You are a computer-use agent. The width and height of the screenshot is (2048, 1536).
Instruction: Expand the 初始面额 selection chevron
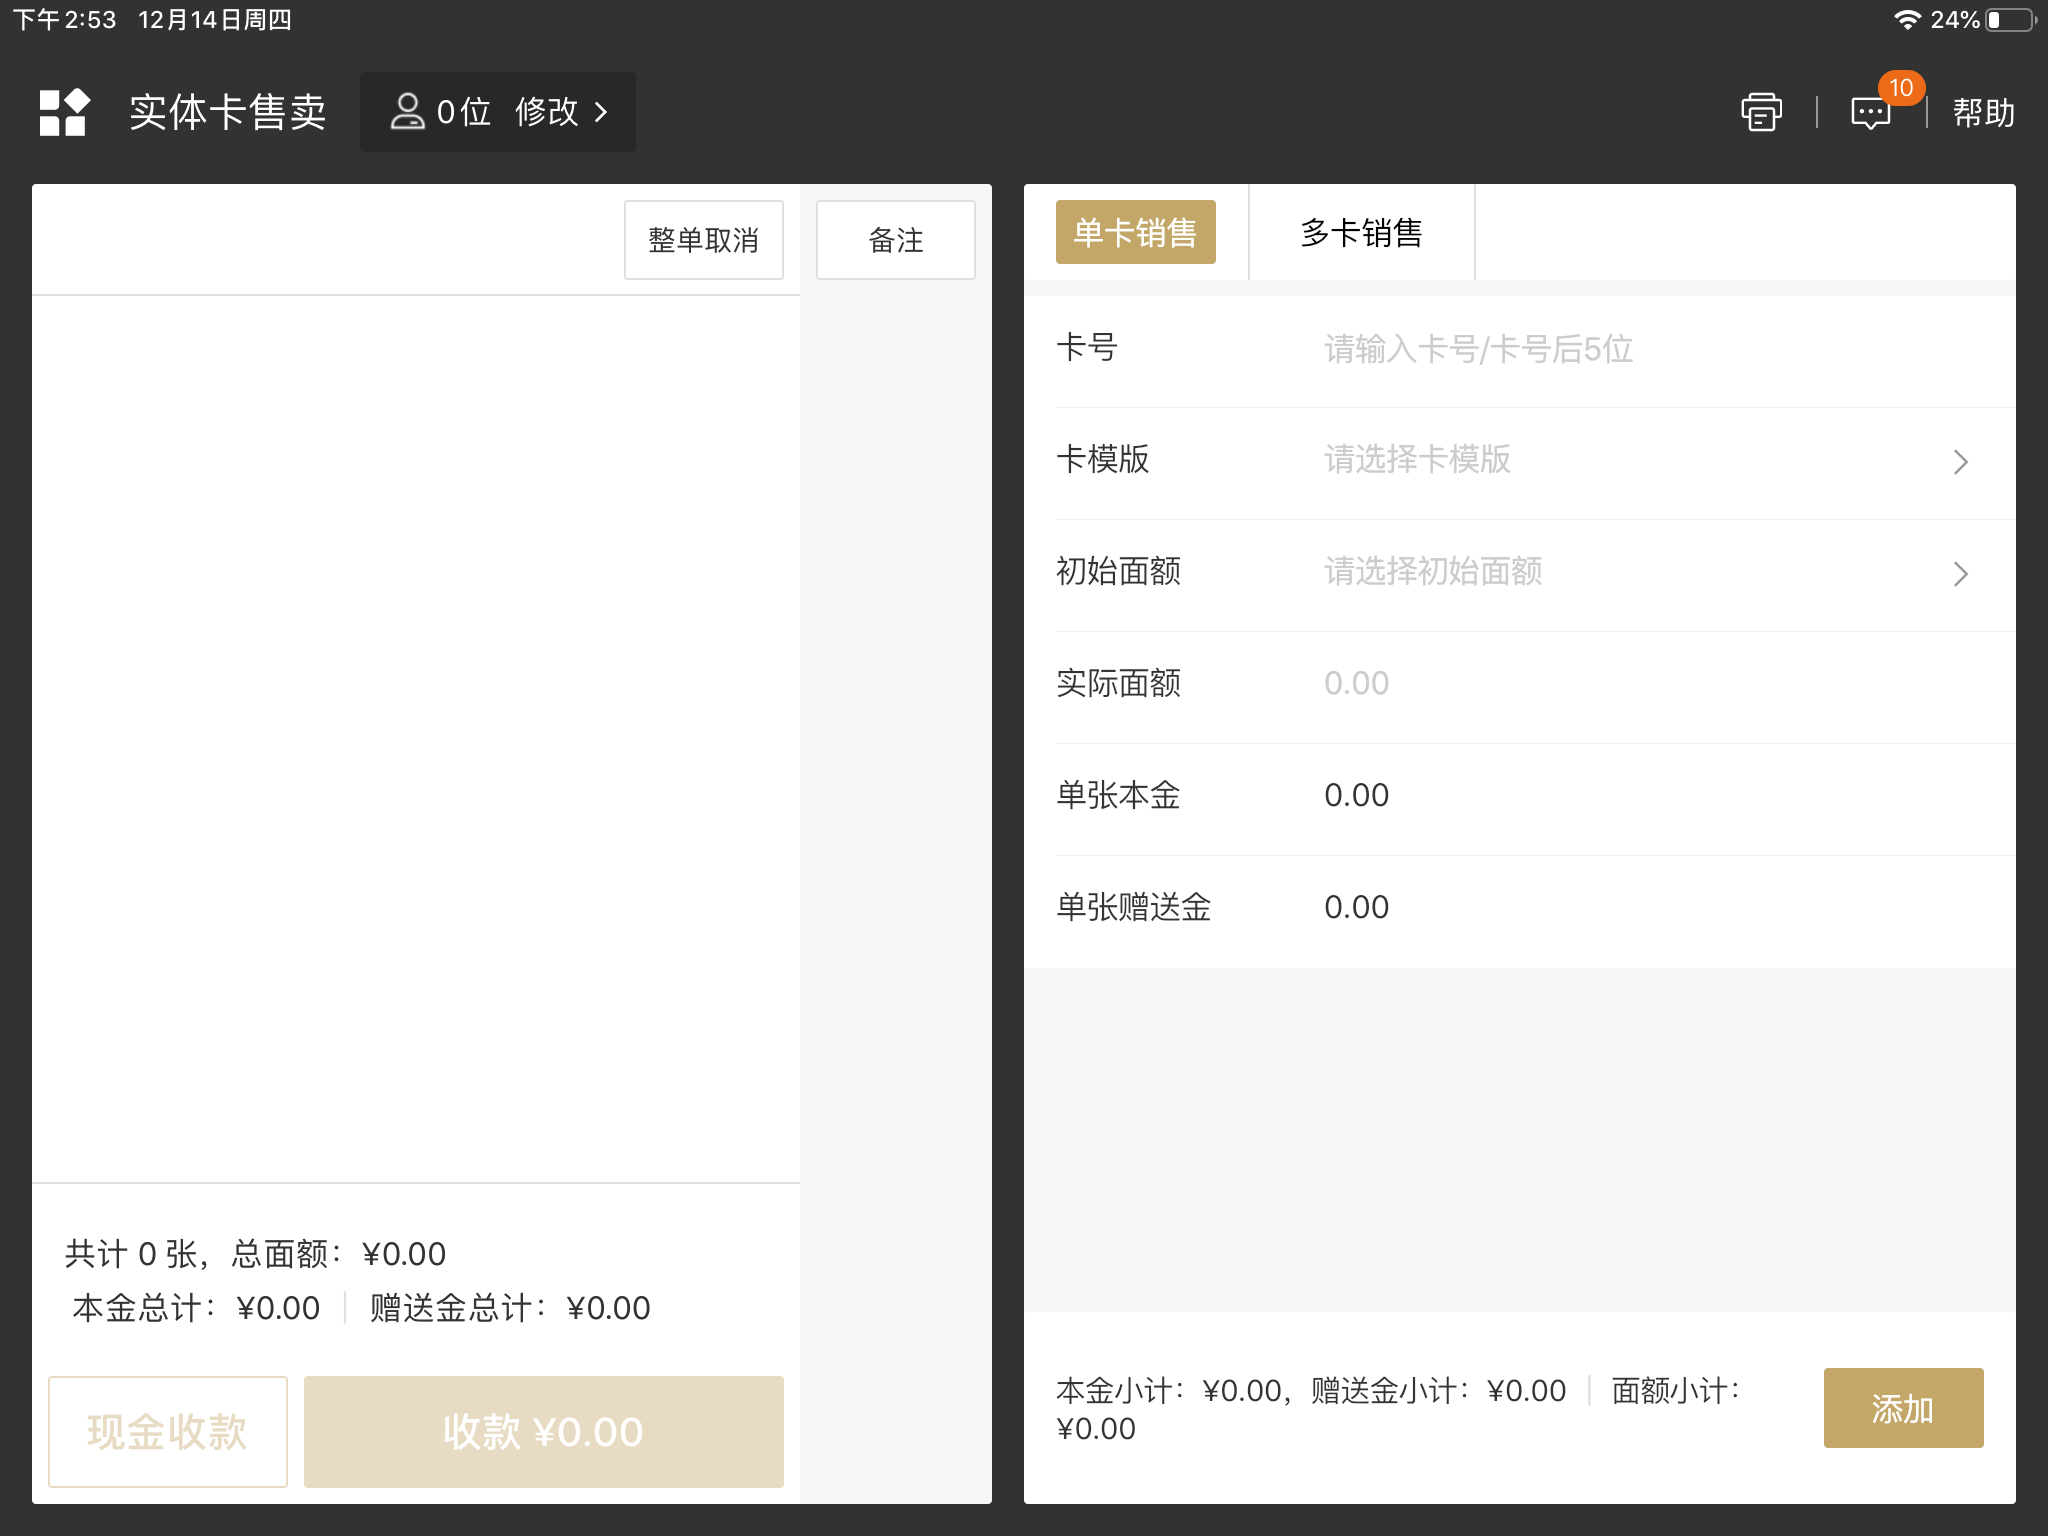1960,574
